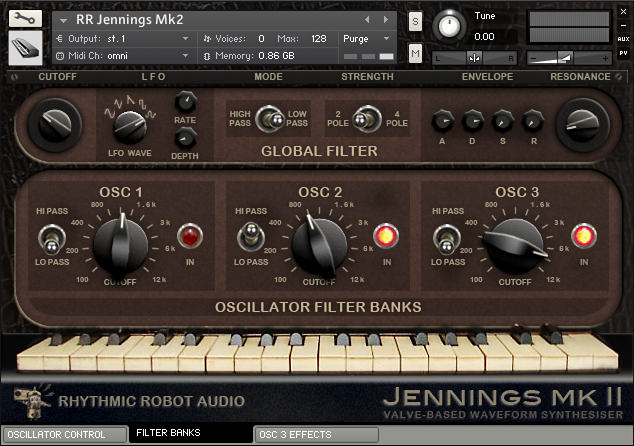Screen dimensions: 634x446
Task: Click the LFO Wave selector knob
Action: point(129,127)
